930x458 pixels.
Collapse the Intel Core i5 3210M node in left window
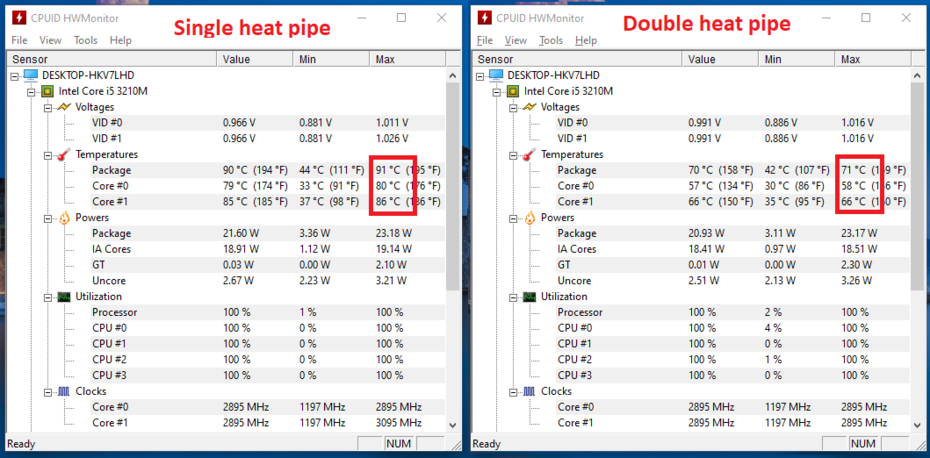pos(31,92)
